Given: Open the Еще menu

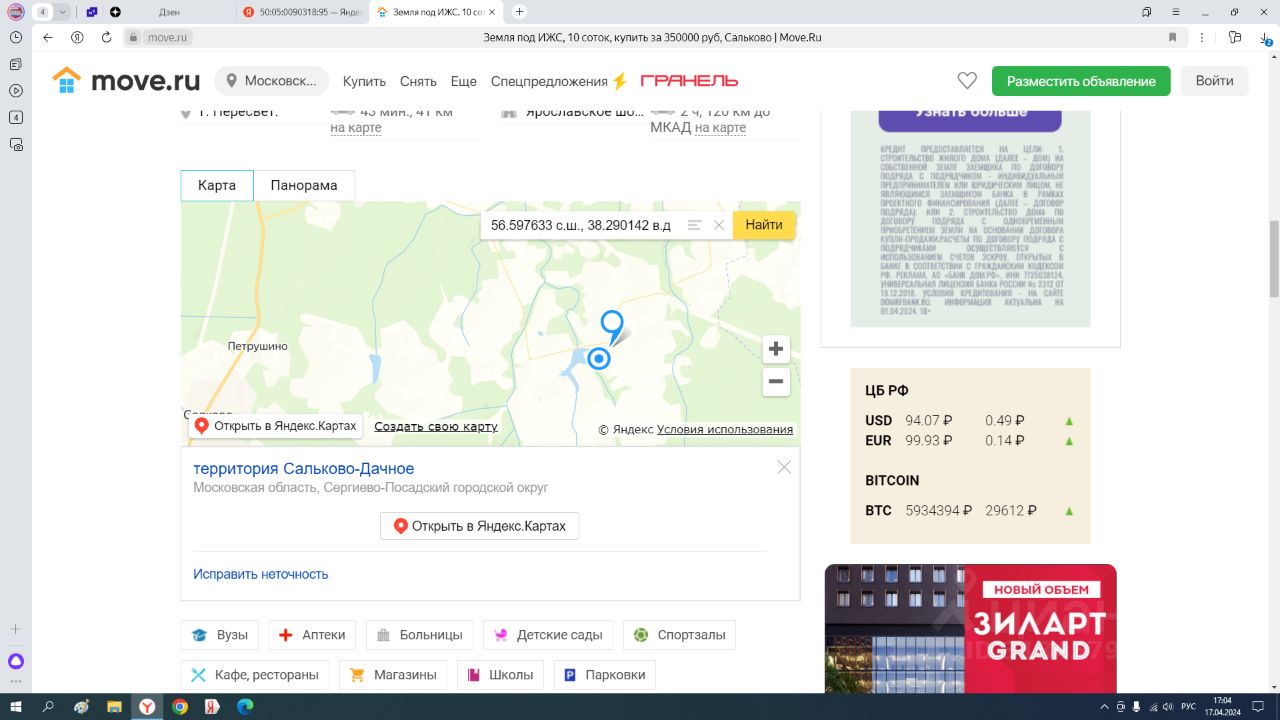Looking at the screenshot, I should [x=464, y=81].
